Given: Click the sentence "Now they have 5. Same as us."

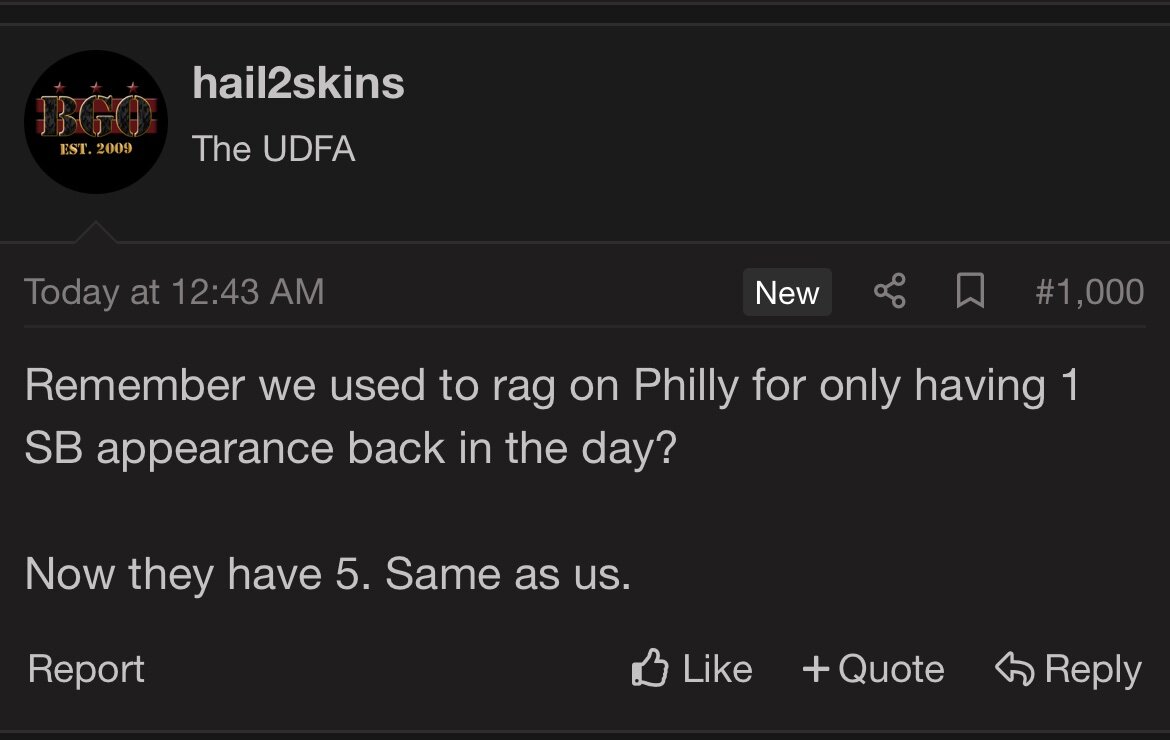Looking at the screenshot, I should pos(328,574).
